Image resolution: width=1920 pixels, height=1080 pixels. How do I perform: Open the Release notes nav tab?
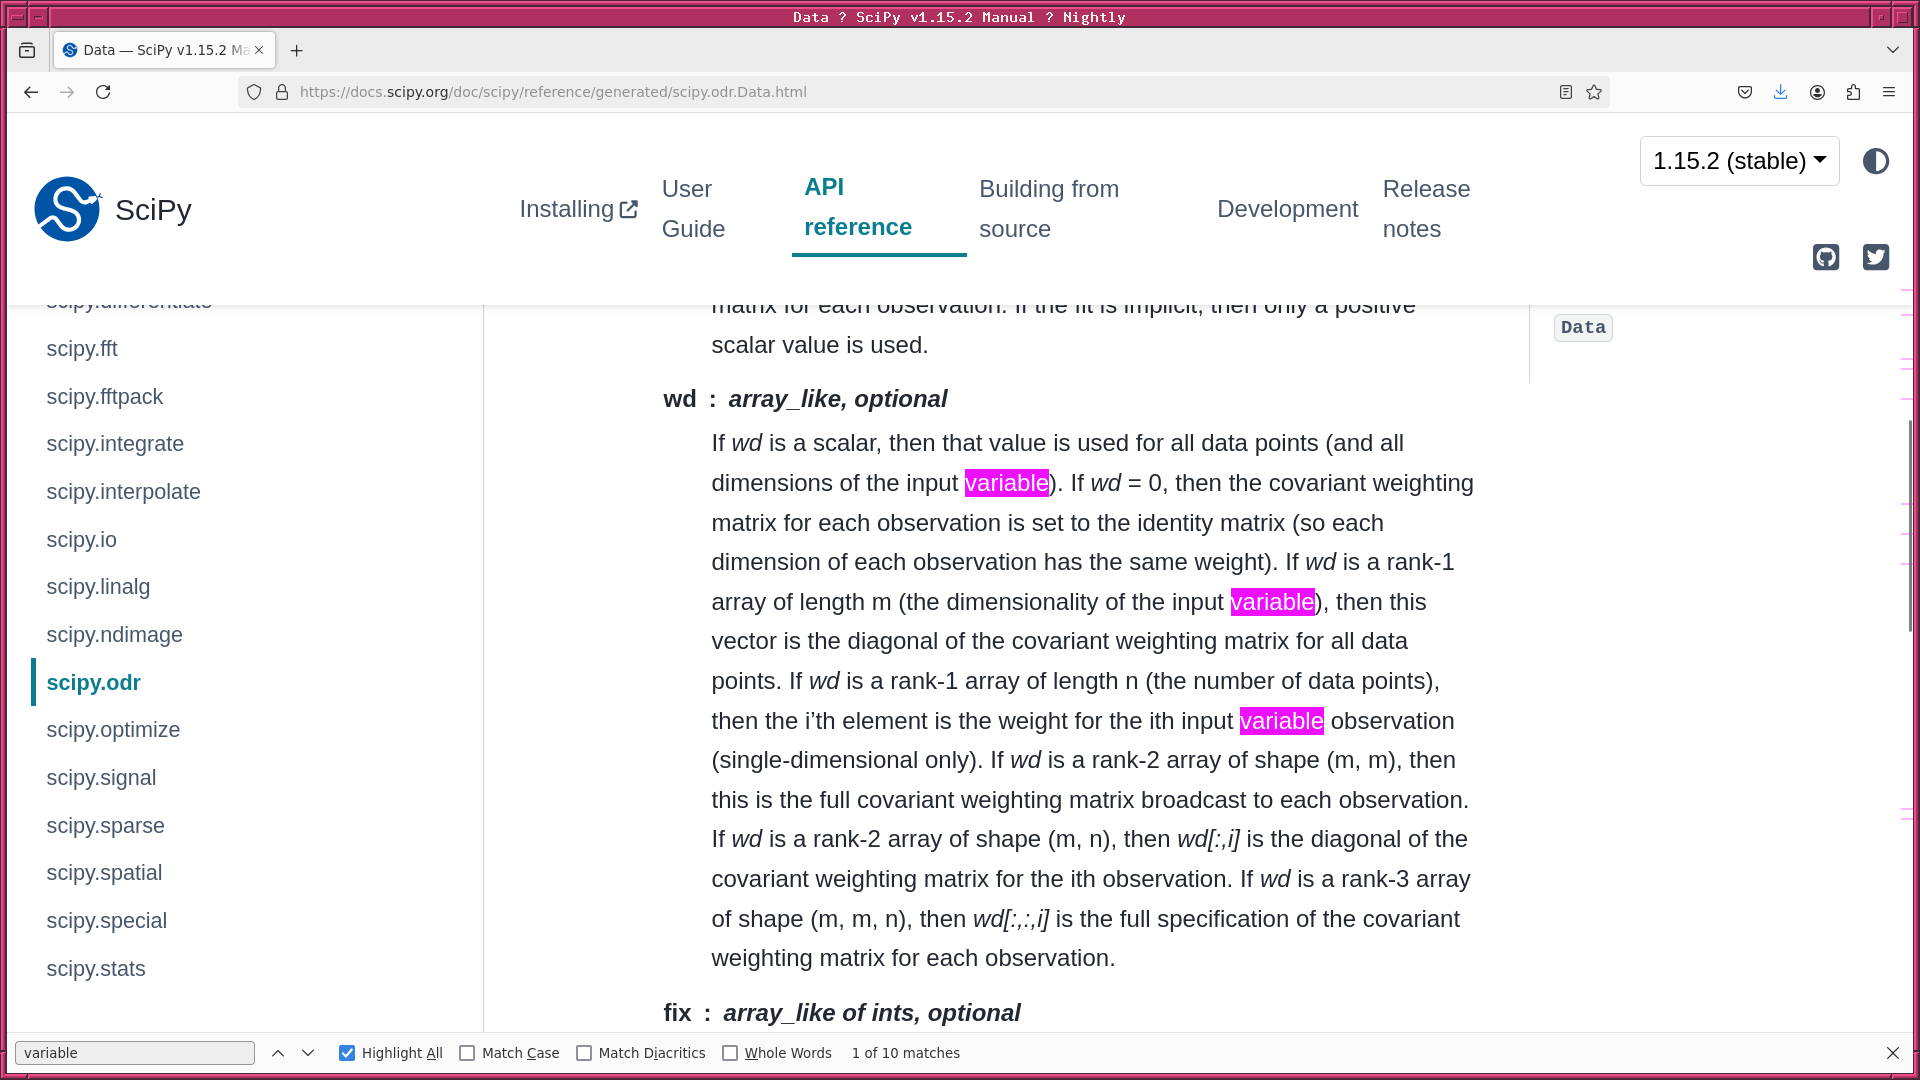click(1426, 209)
